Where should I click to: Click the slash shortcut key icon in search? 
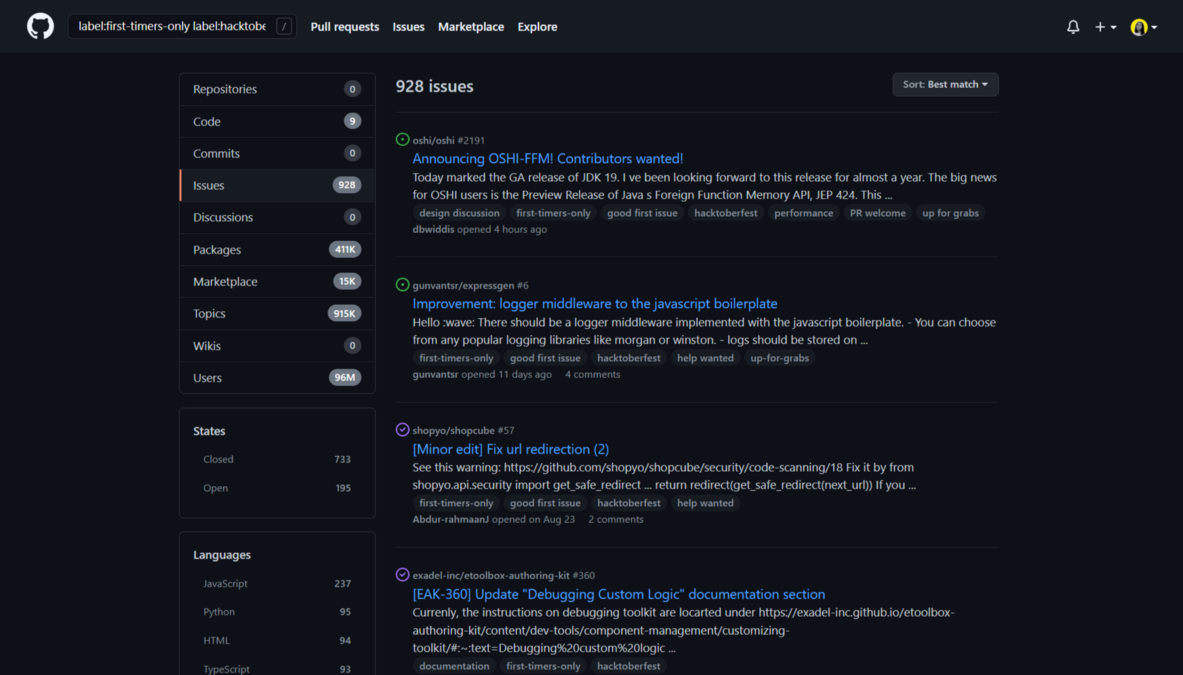point(284,26)
